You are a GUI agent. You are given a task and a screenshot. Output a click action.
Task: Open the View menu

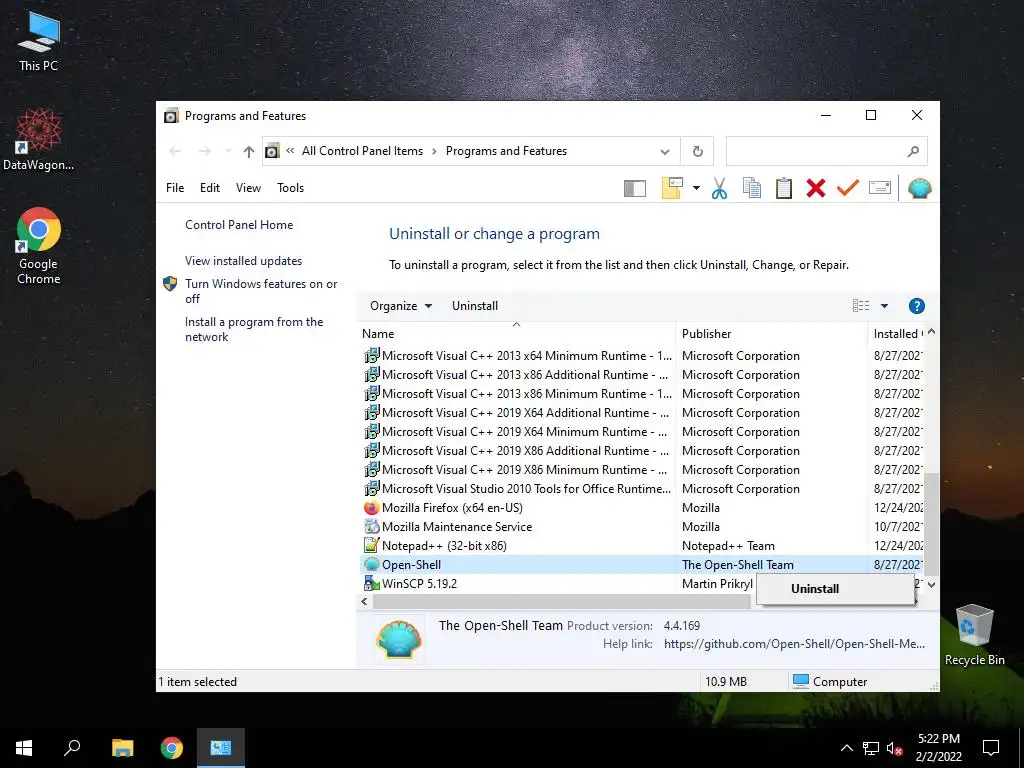248,188
